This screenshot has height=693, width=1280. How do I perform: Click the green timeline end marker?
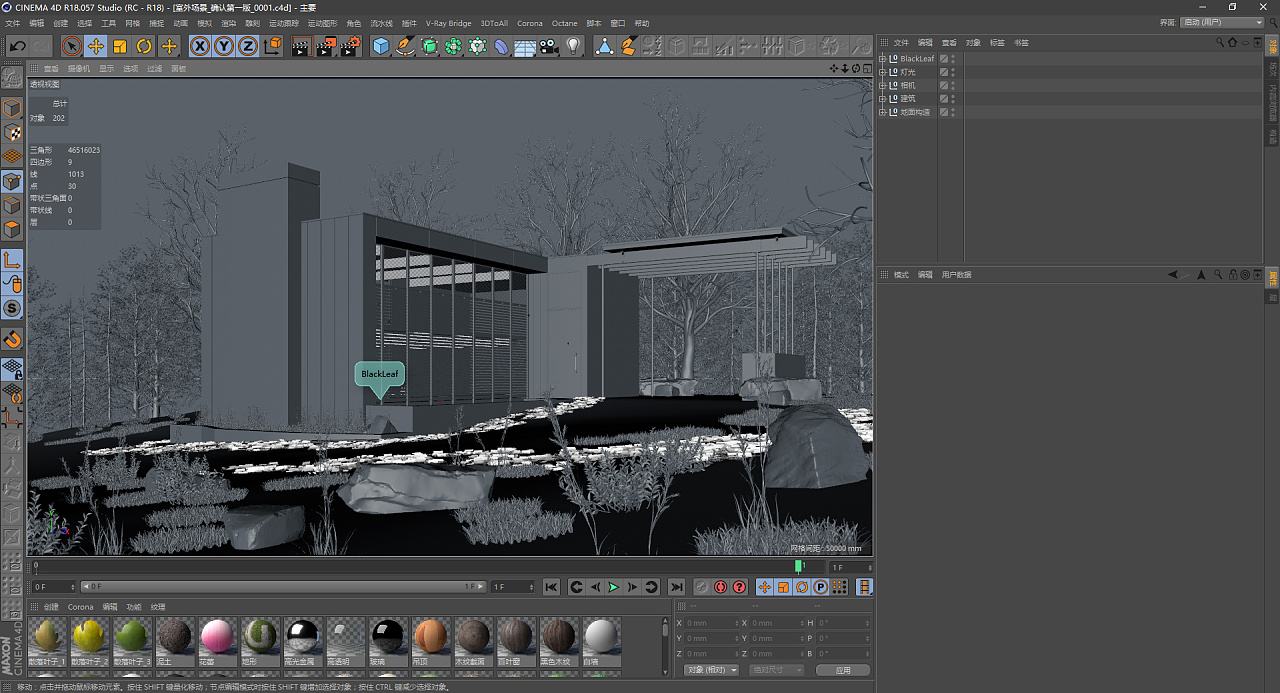click(x=798, y=566)
